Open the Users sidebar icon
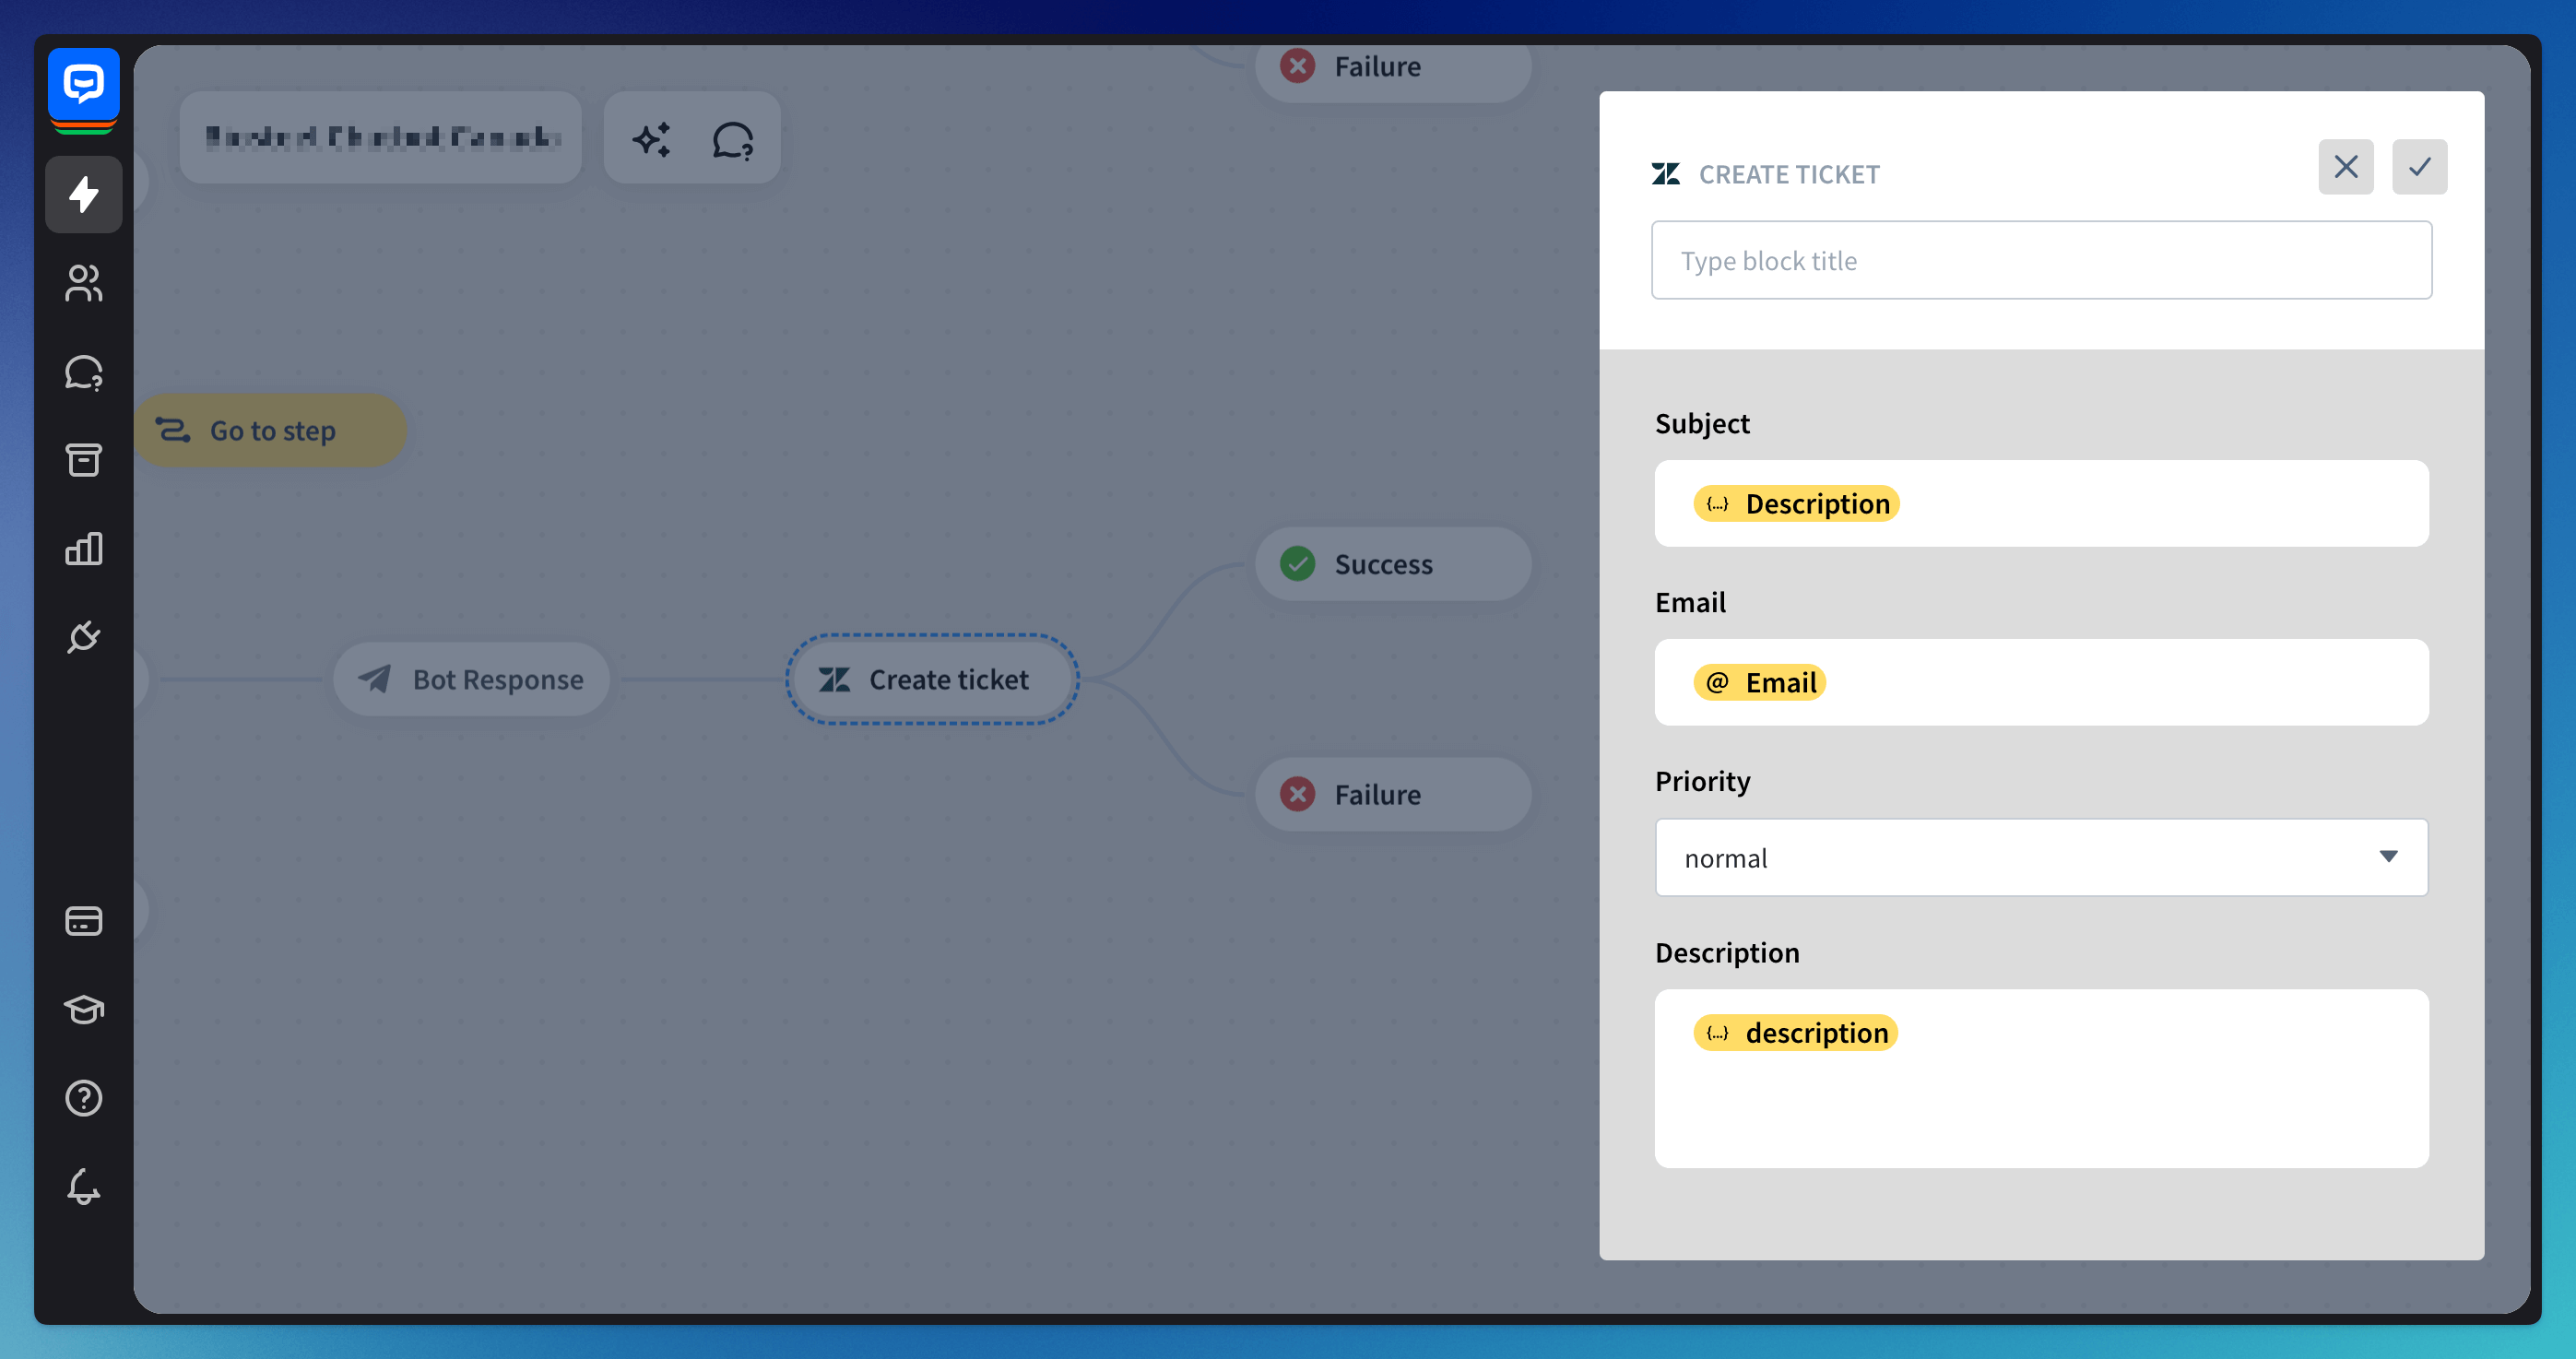 click(x=84, y=283)
